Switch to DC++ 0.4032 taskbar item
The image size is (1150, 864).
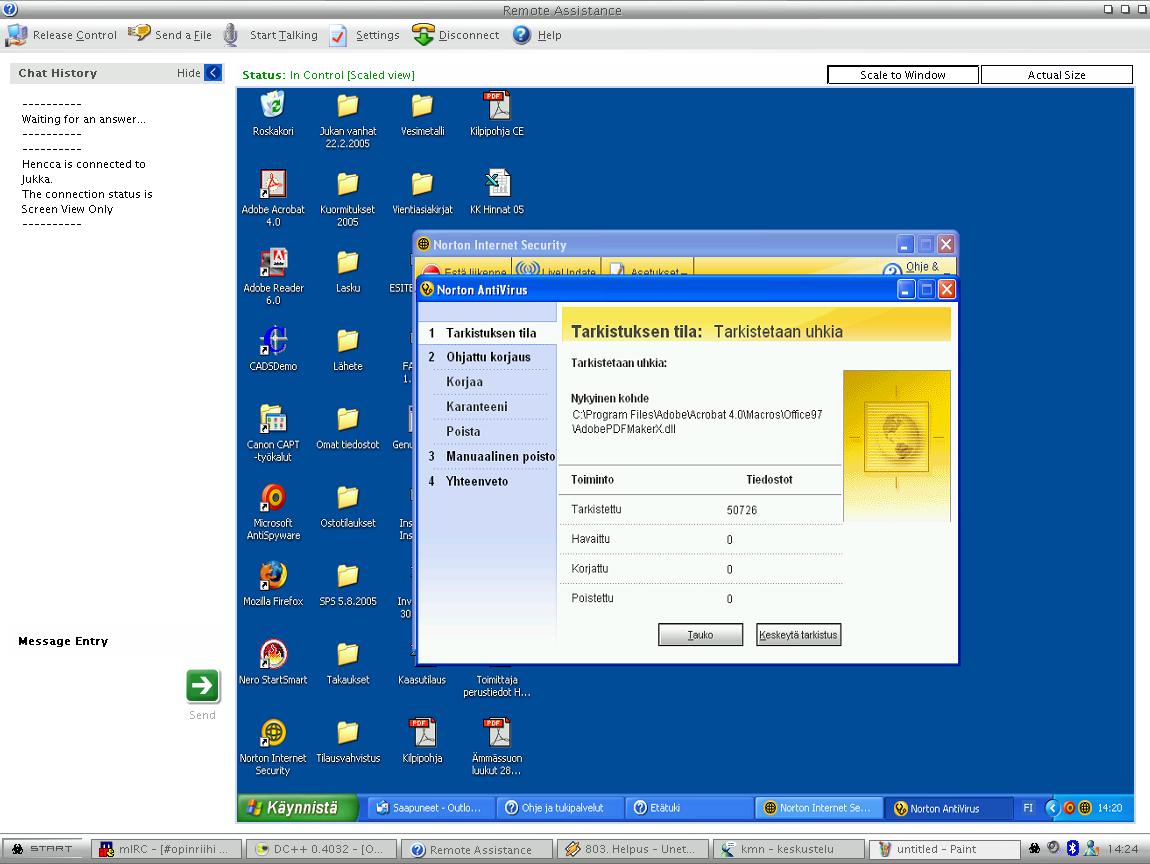tap(321, 849)
